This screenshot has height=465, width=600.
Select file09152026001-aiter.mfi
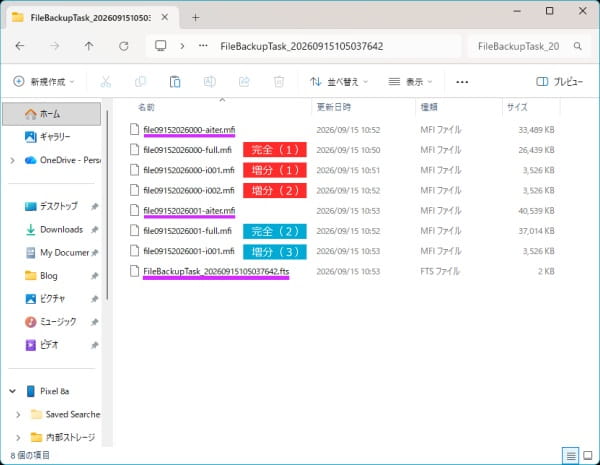click(x=189, y=210)
